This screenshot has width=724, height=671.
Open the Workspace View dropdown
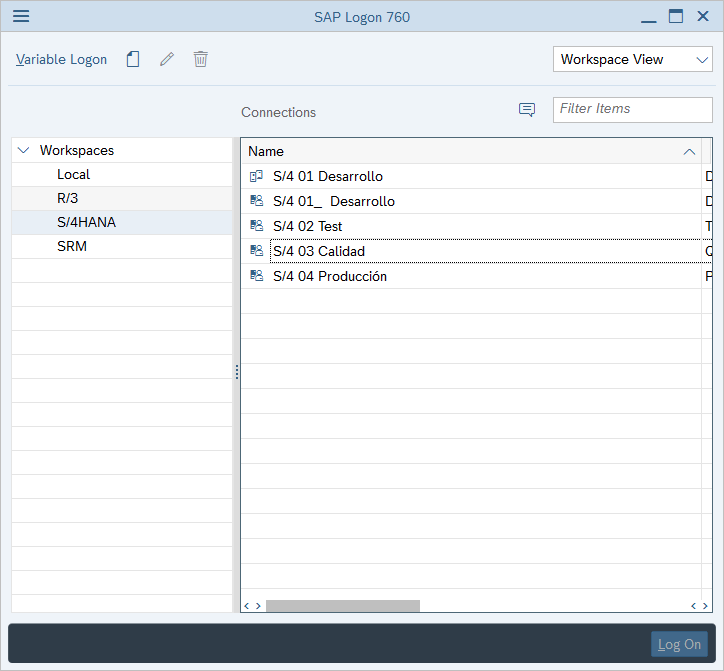click(x=632, y=59)
